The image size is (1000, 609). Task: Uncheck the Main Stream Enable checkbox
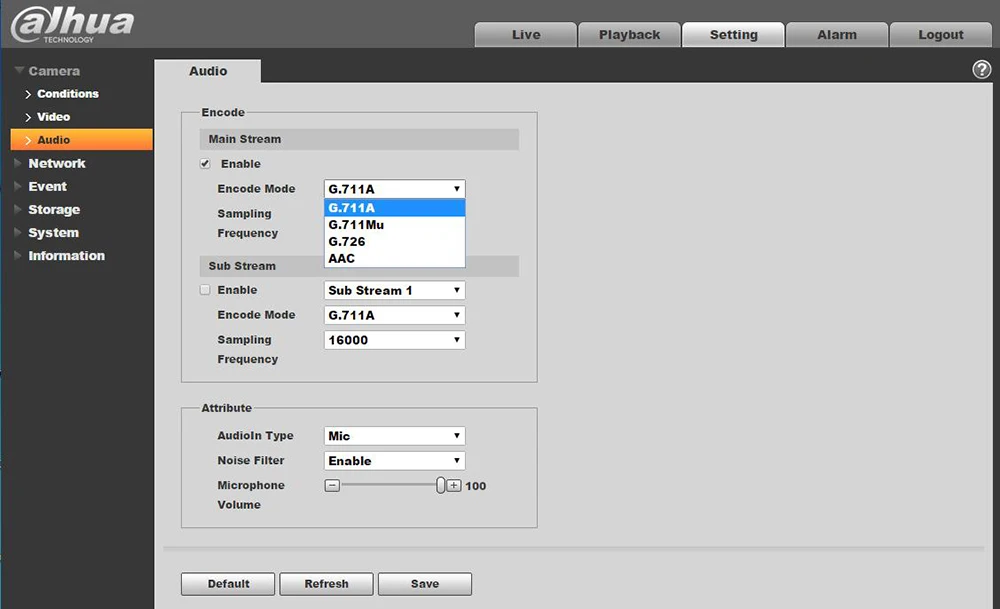[205, 164]
